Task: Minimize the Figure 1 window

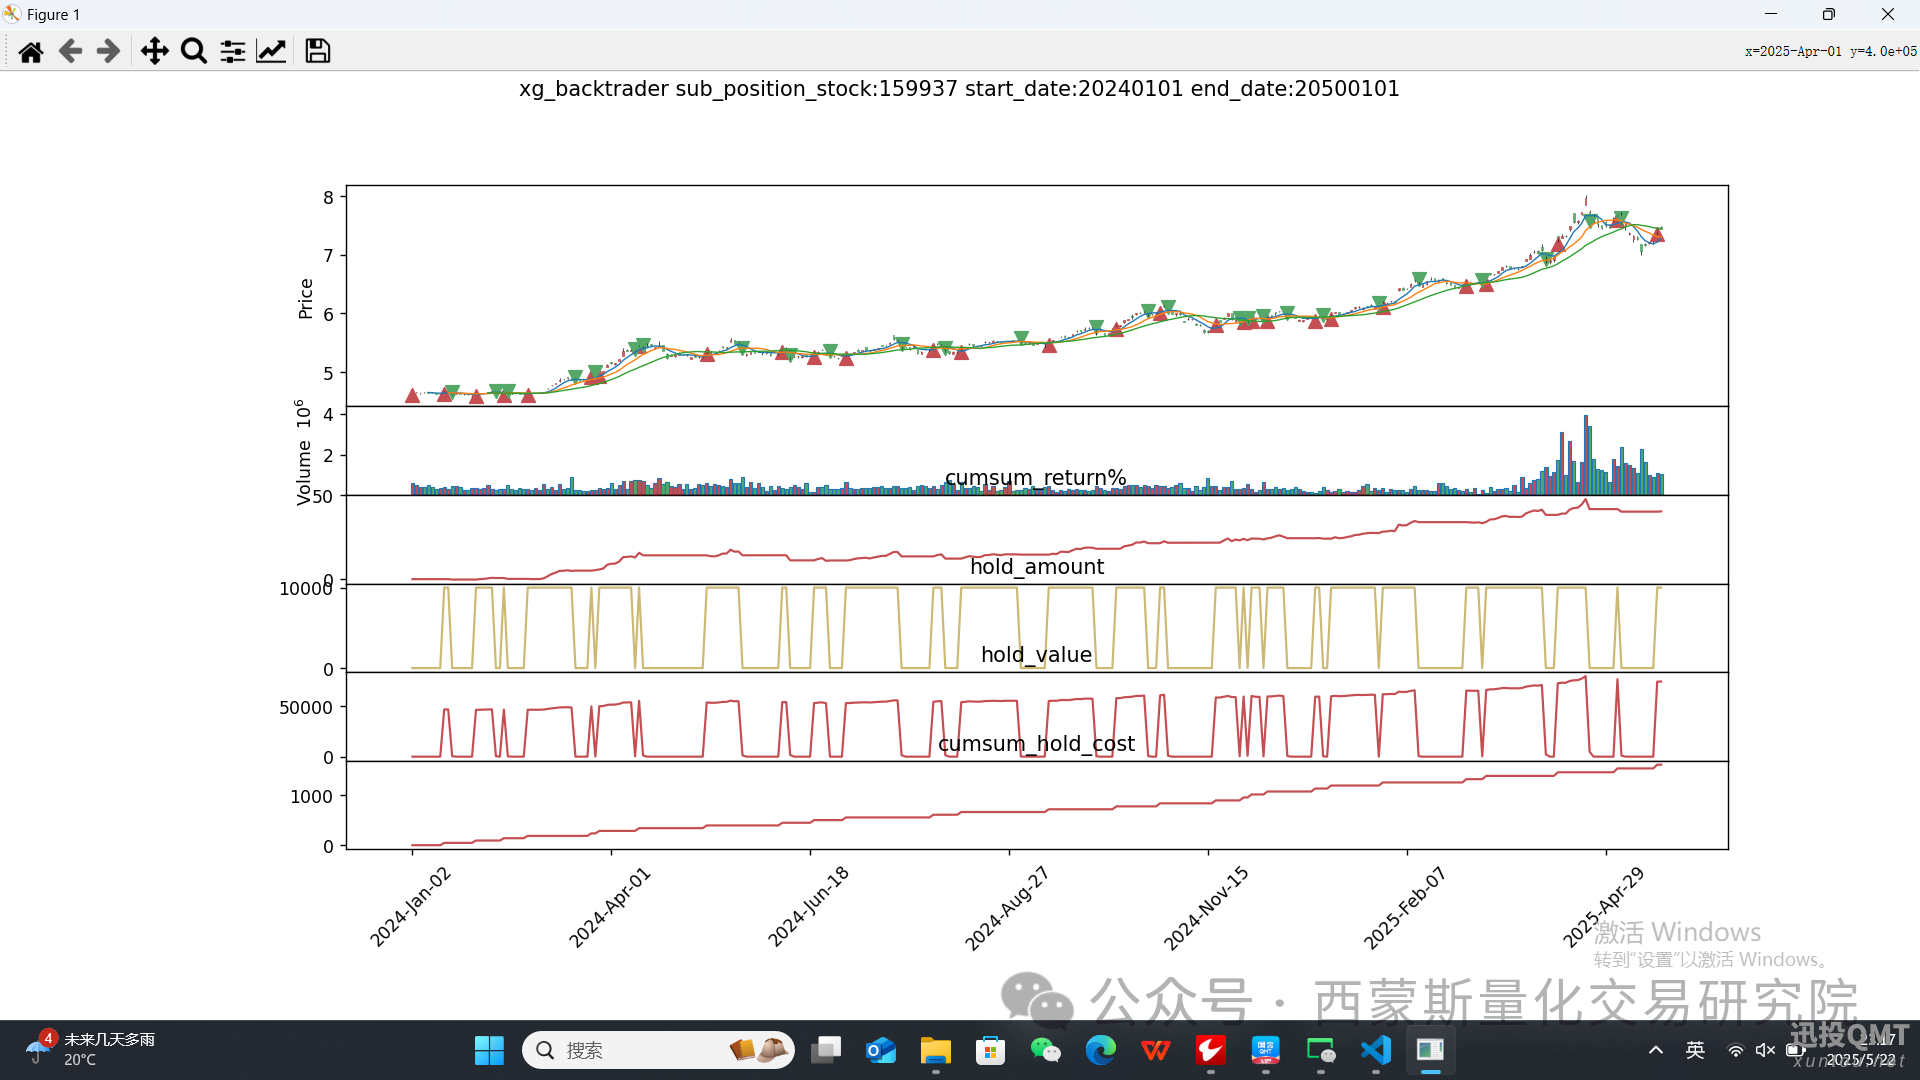Action: click(1771, 14)
